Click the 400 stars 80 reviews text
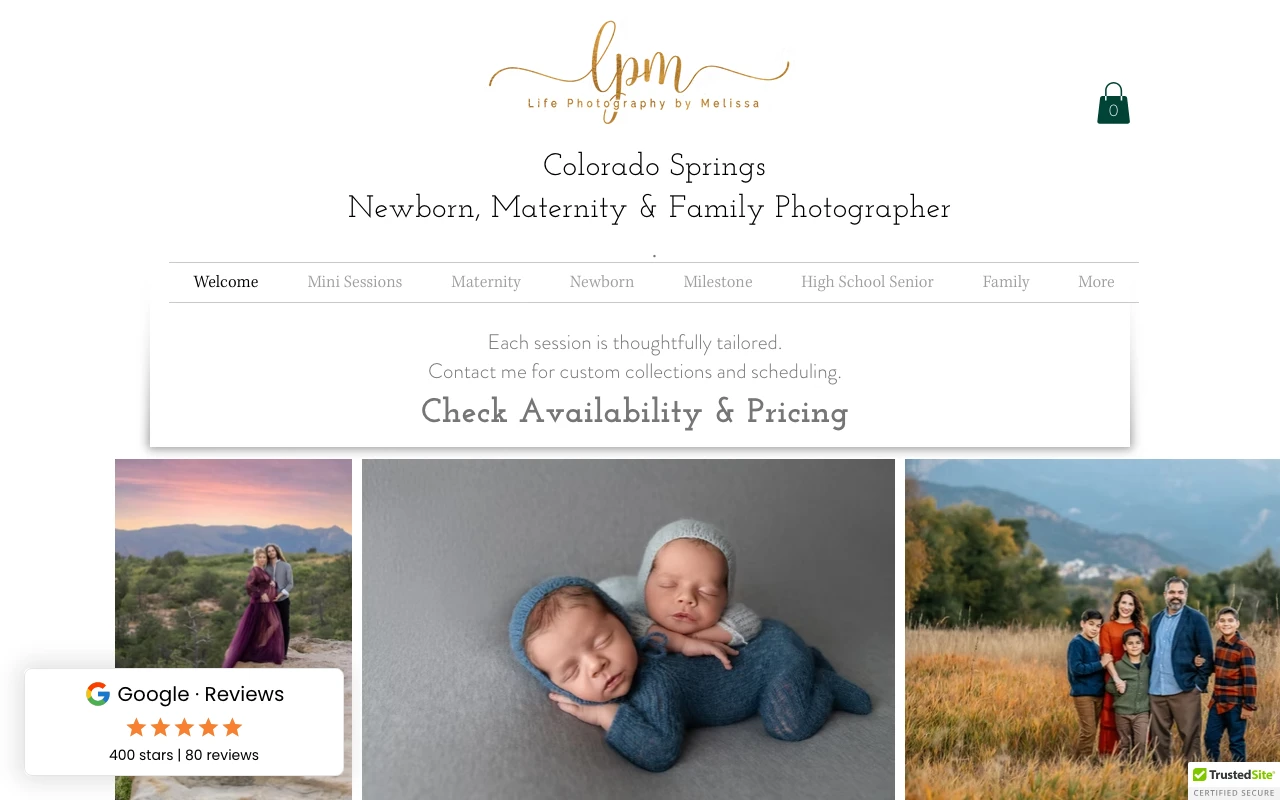This screenshot has height=800, width=1280. click(x=184, y=755)
